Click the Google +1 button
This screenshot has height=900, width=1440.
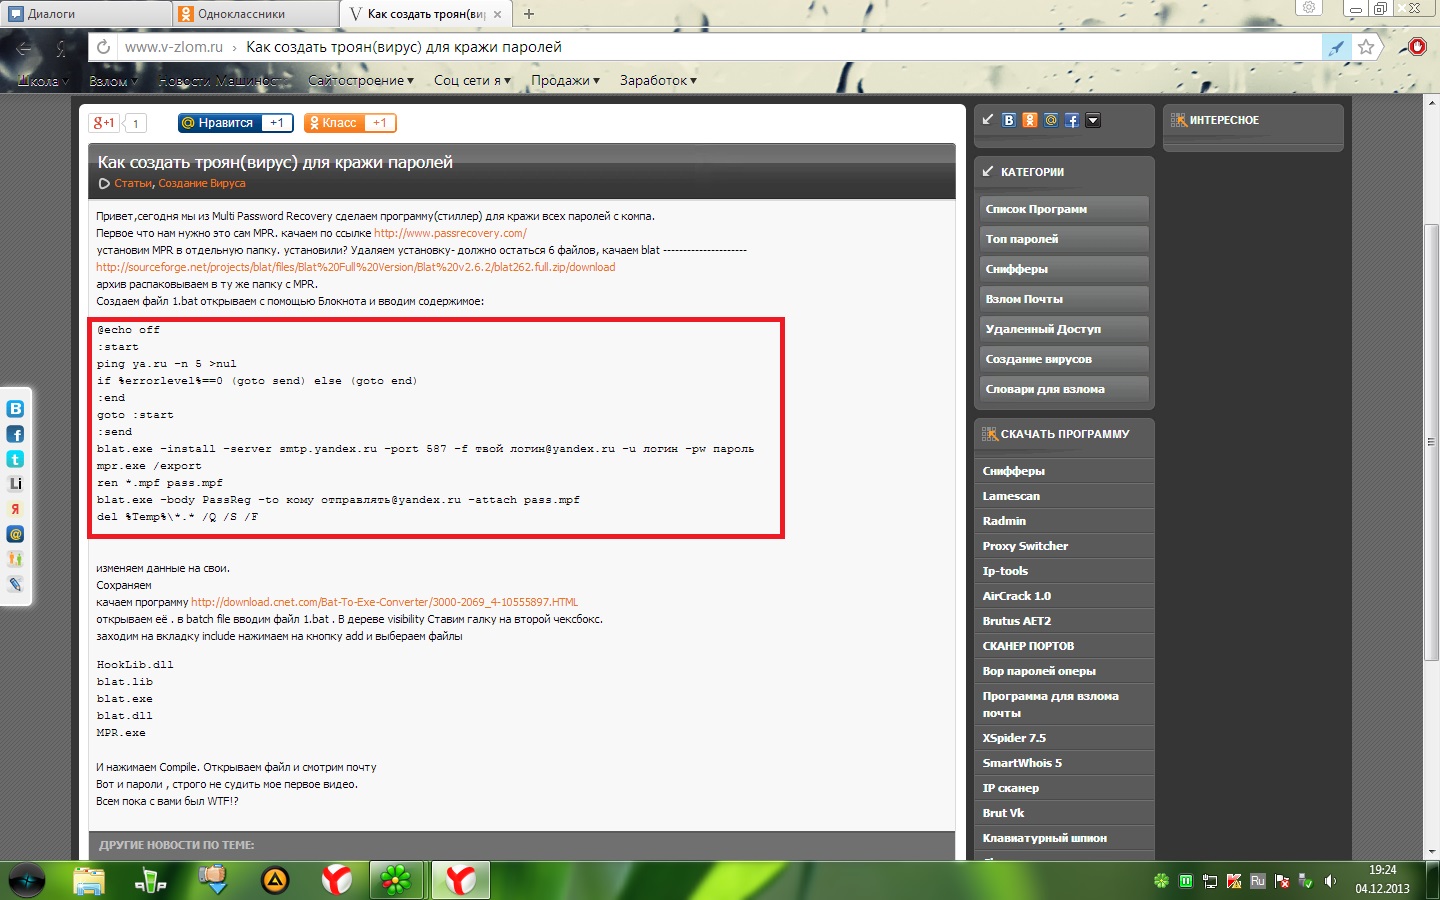tap(104, 123)
